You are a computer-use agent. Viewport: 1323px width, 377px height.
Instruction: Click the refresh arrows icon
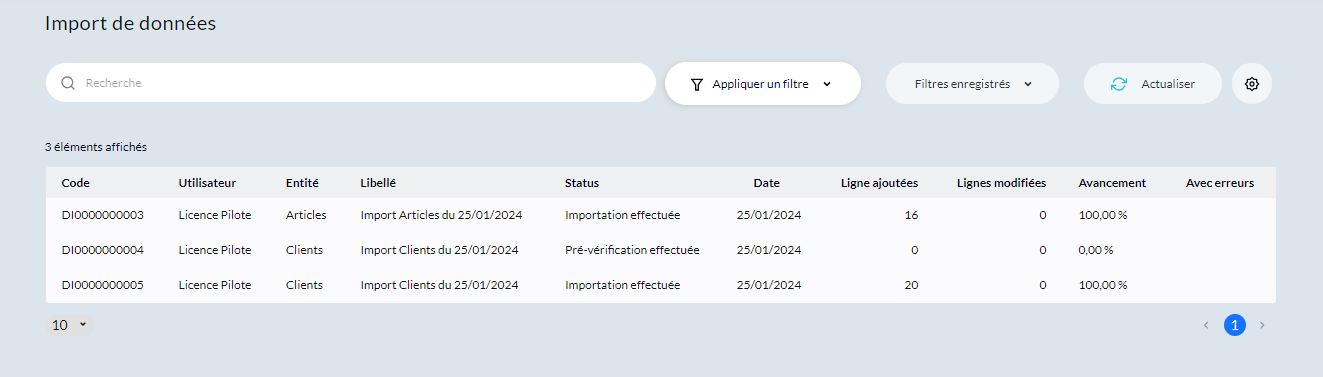(x=1119, y=84)
